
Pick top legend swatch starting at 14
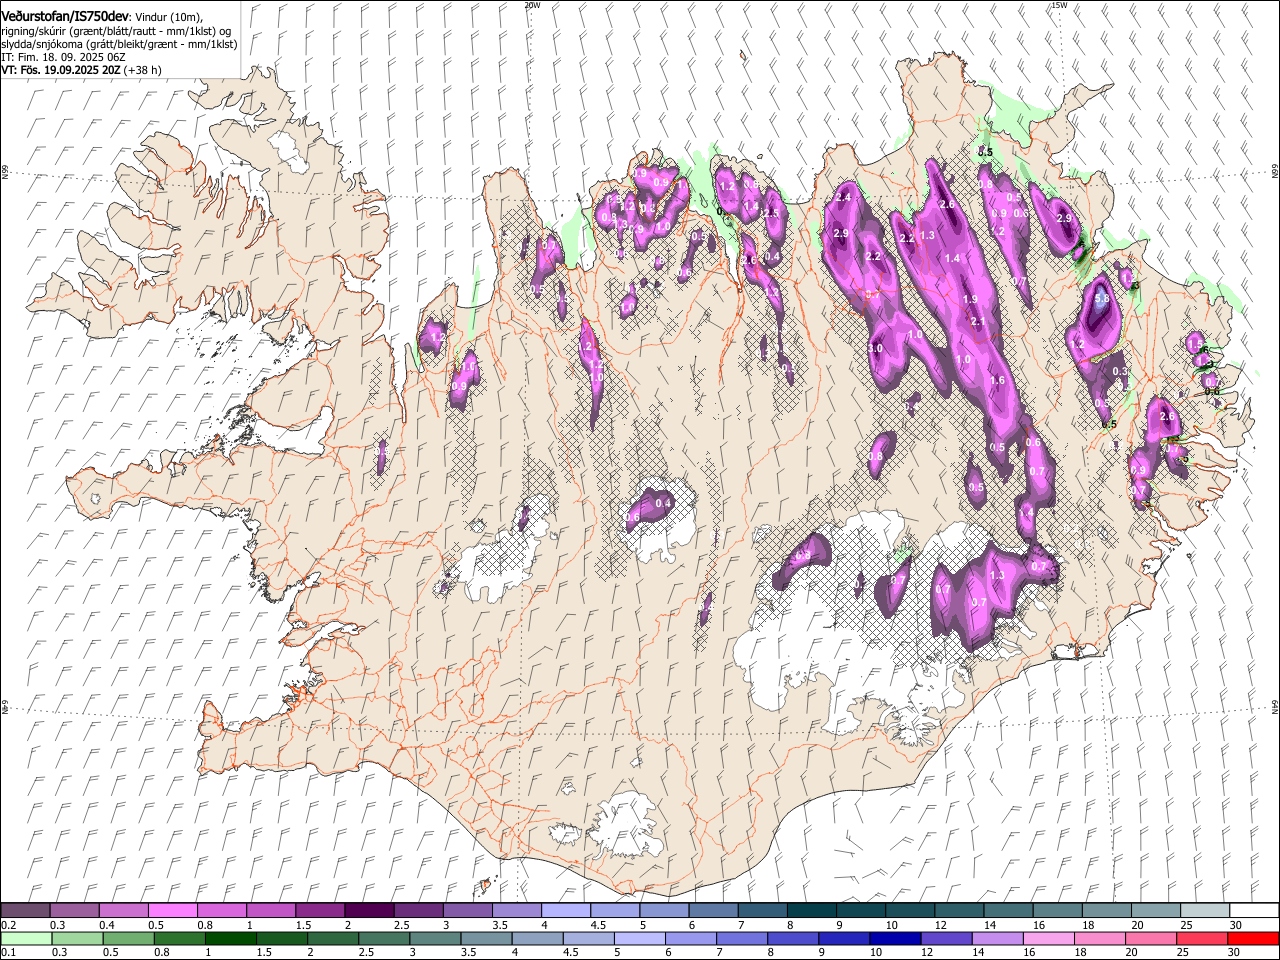(x=1008, y=910)
